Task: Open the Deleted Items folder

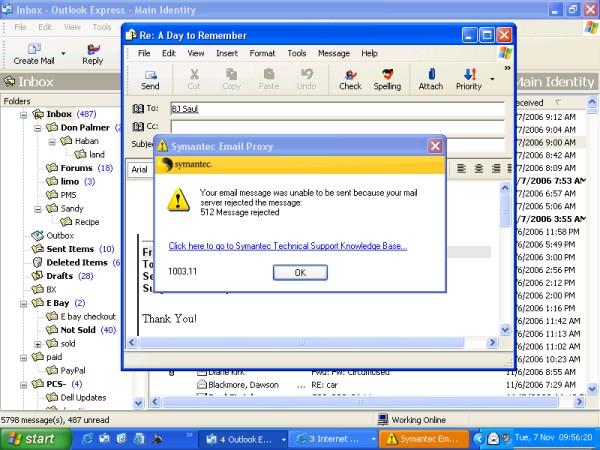Action: [x=77, y=262]
